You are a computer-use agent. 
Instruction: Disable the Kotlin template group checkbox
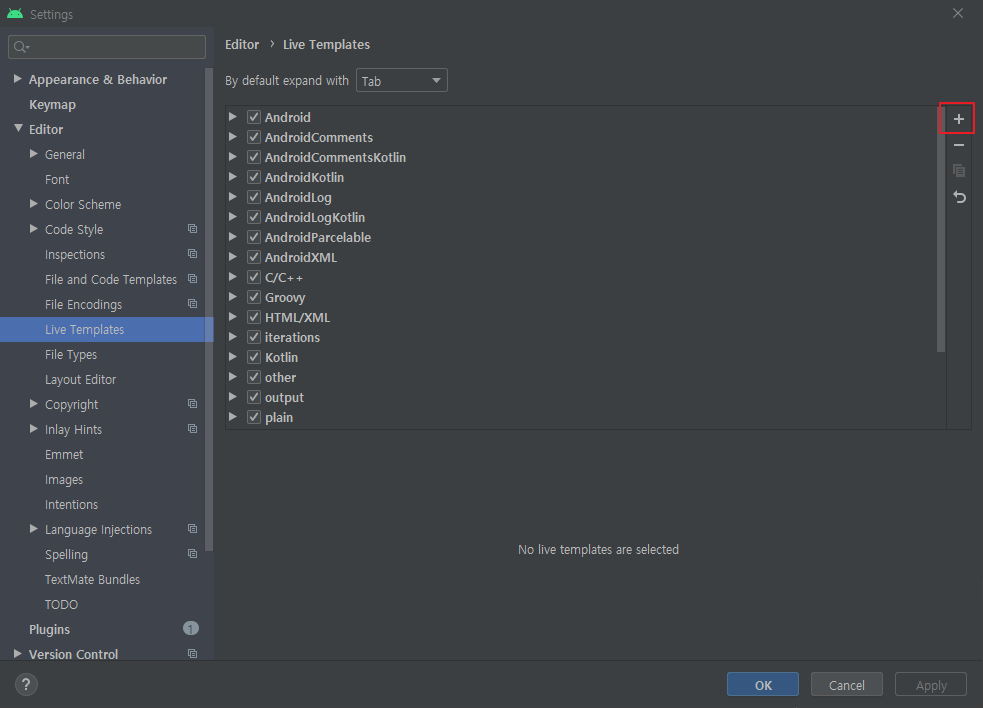pos(254,357)
